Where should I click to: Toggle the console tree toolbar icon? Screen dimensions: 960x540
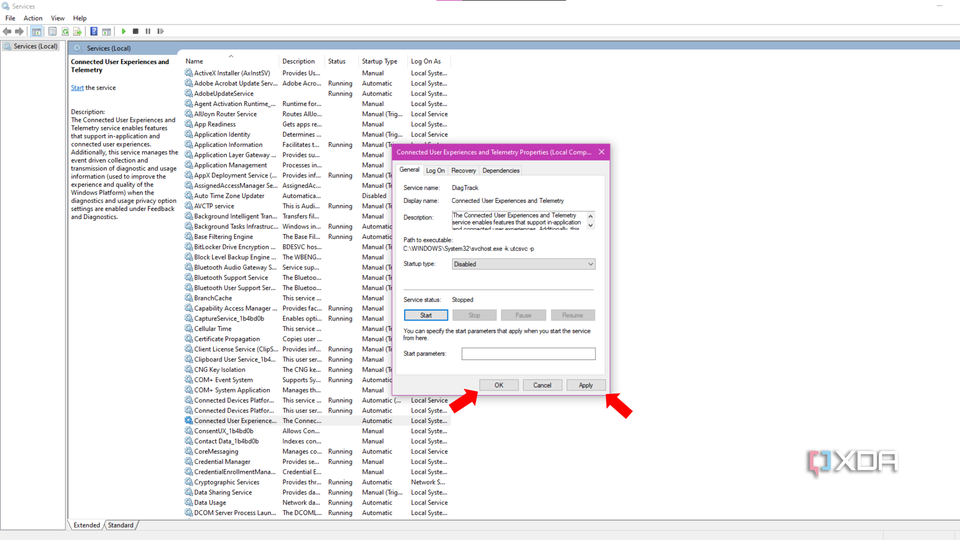(x=37, y=31)
